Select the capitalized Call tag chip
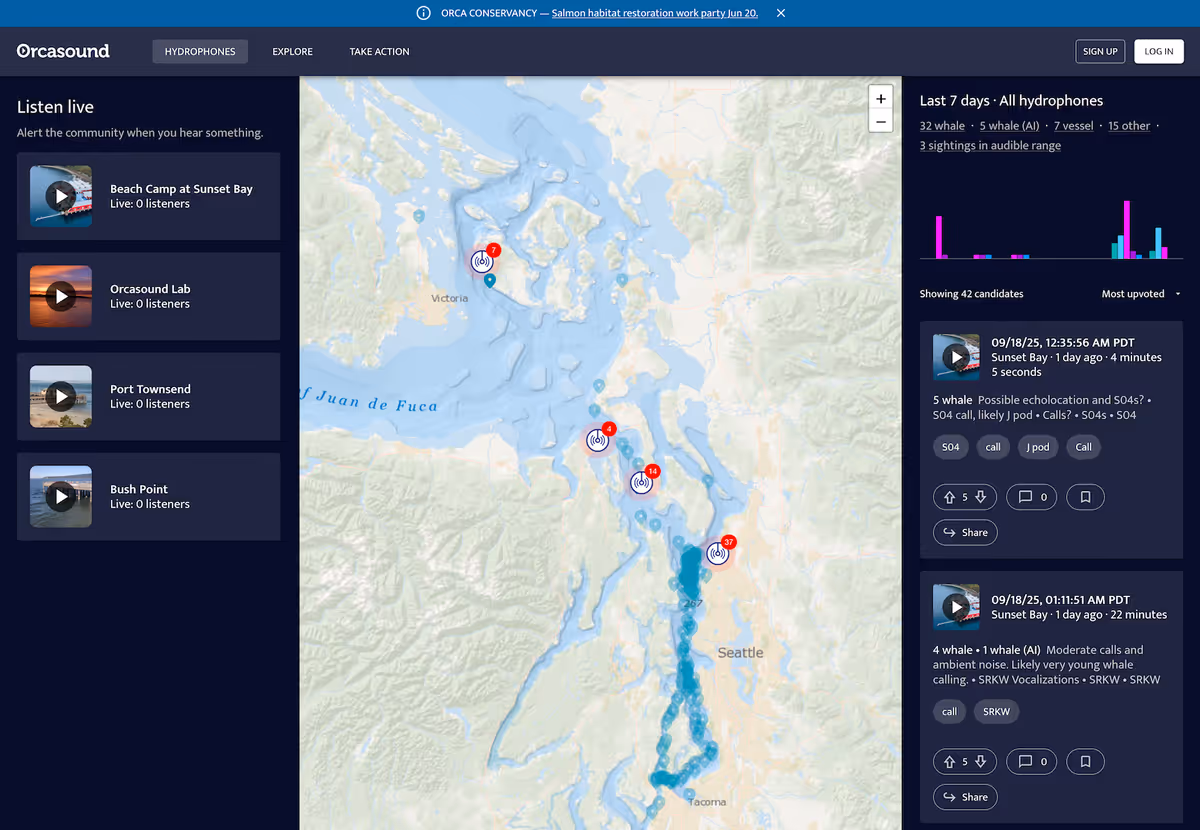This screenshot has width=1200, height=830. tap(1083, 447)
